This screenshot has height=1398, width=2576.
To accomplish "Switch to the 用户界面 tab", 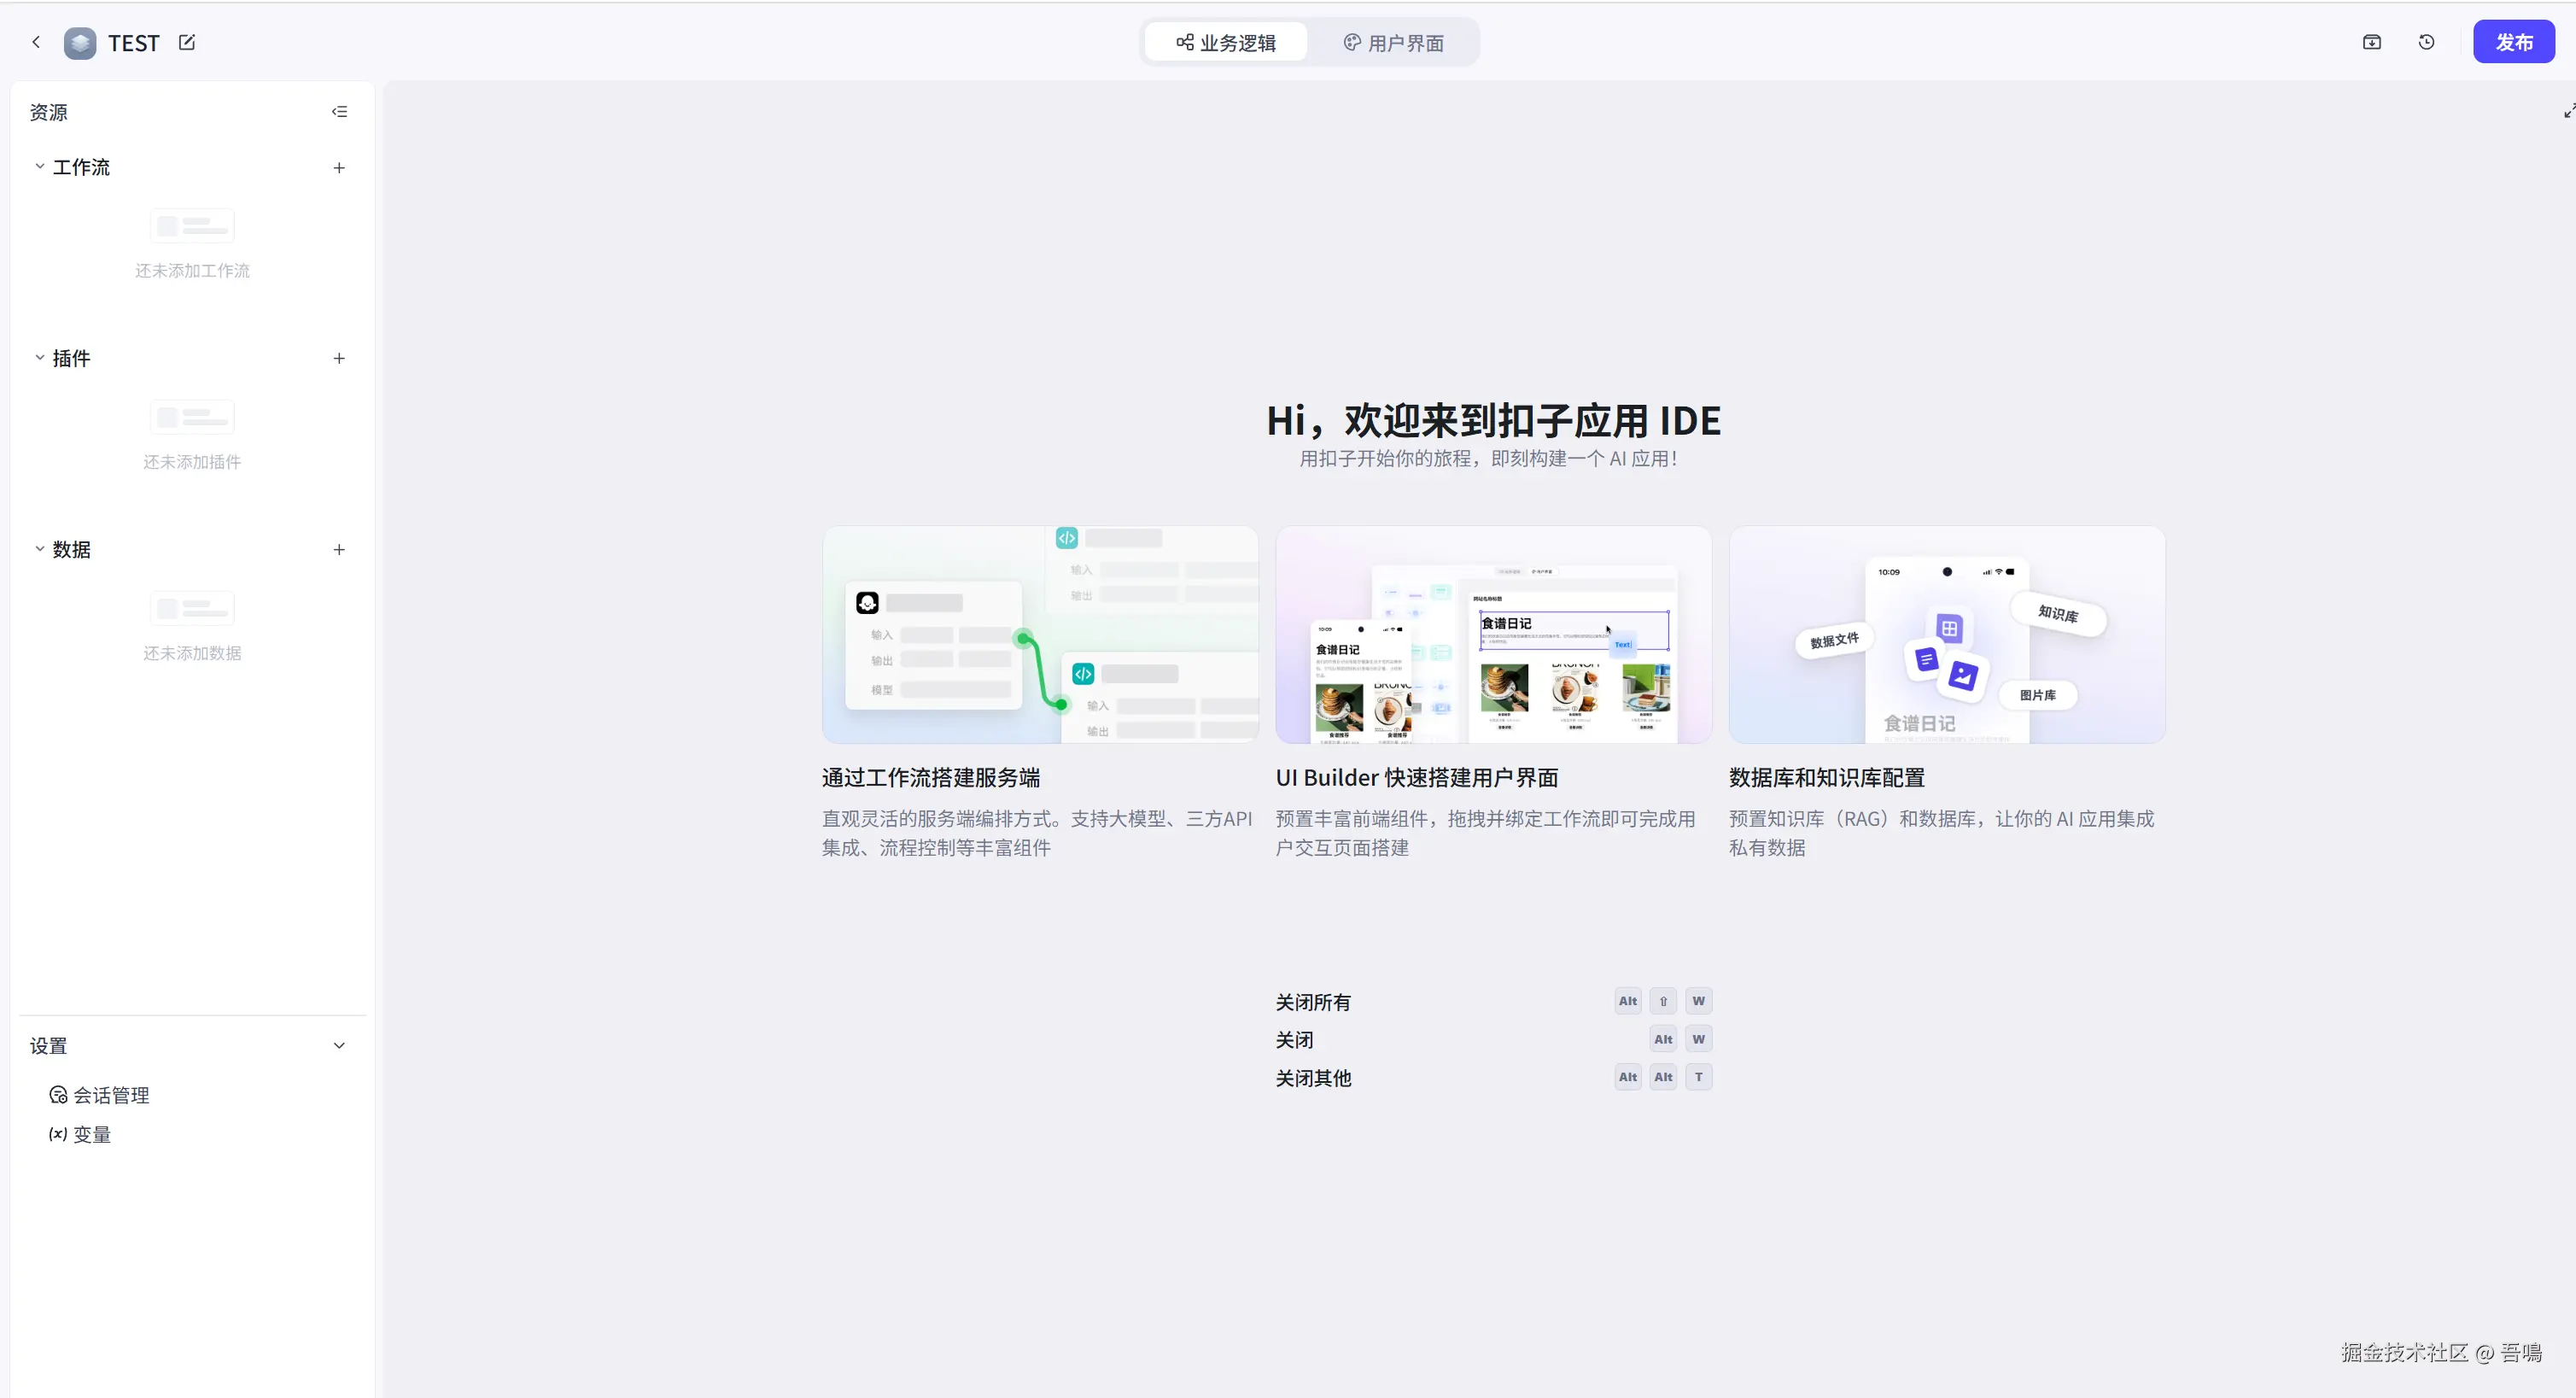I will click(x=1393, y=43).
